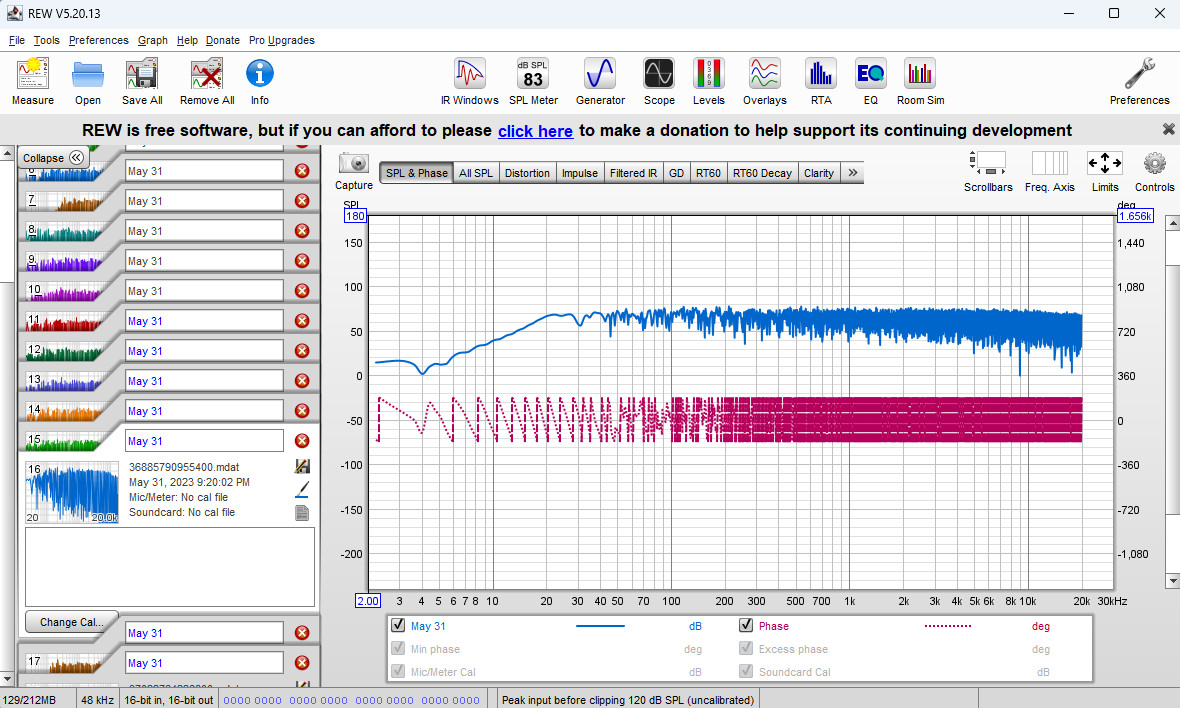
Task: Click the notes page icon for measurement 16
Action: click(302, 513)
